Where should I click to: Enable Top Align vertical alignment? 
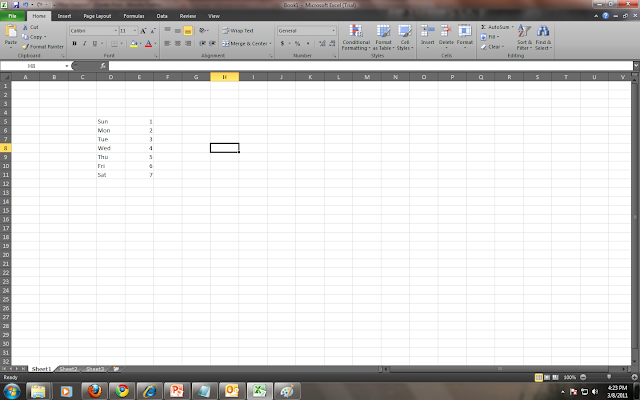pos(167,31)
